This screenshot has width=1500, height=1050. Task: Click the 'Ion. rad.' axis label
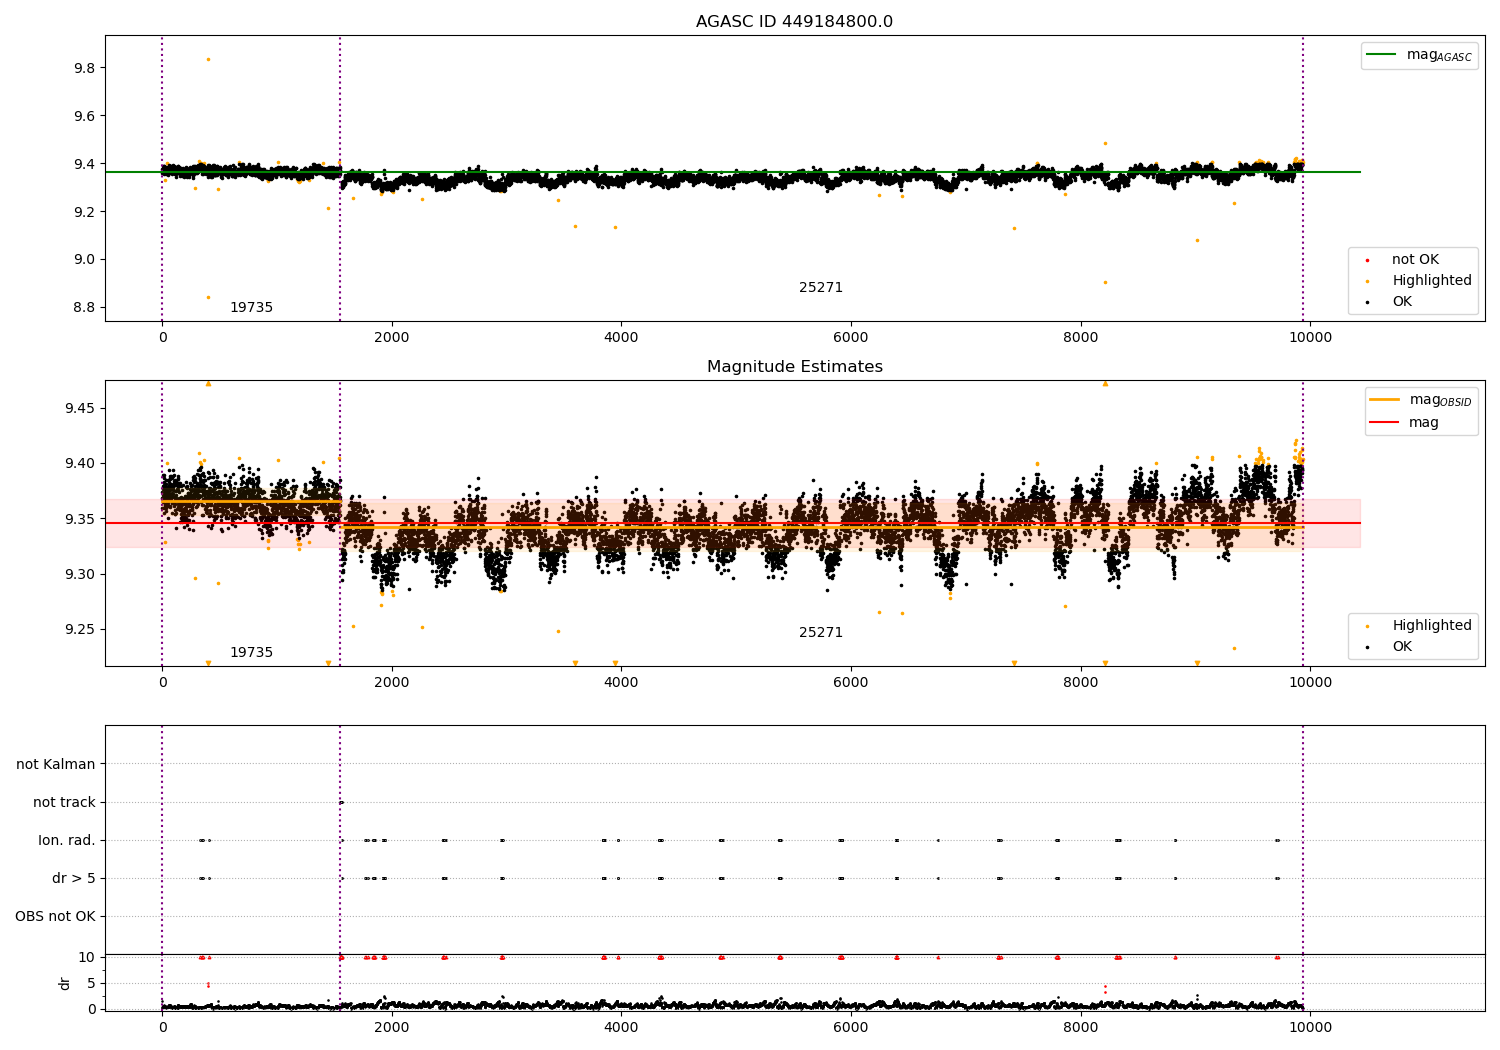[x=67, y=841]
